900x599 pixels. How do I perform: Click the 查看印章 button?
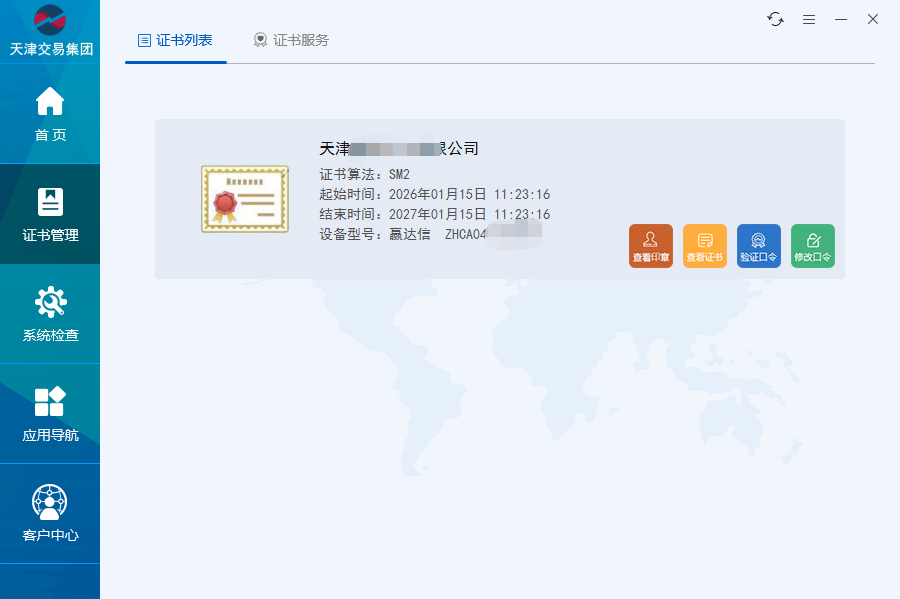pos(650,246)
